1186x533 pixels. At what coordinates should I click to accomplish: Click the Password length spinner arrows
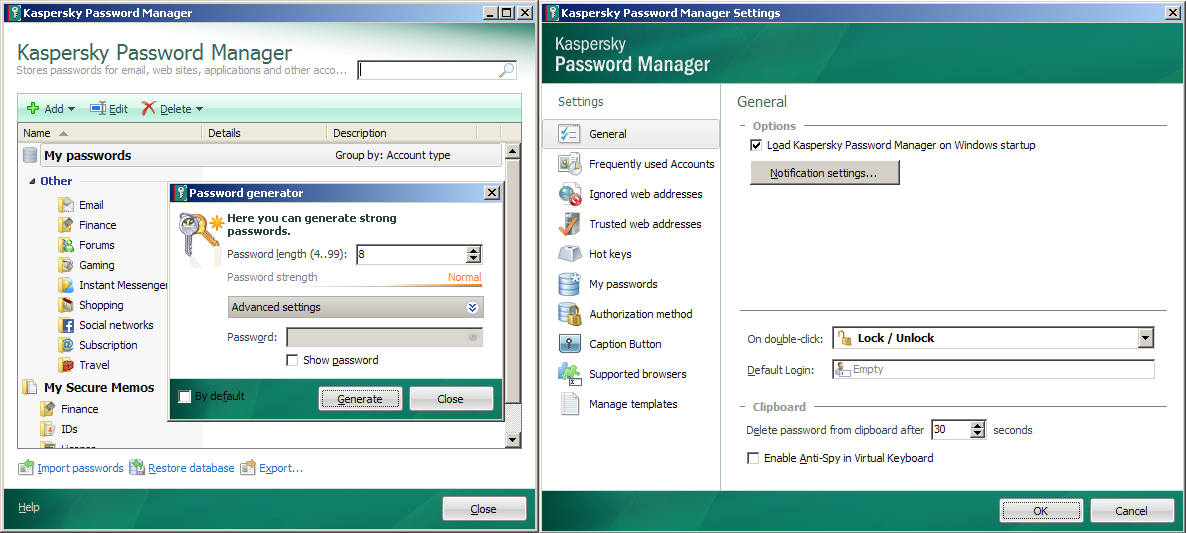[474, 255]
